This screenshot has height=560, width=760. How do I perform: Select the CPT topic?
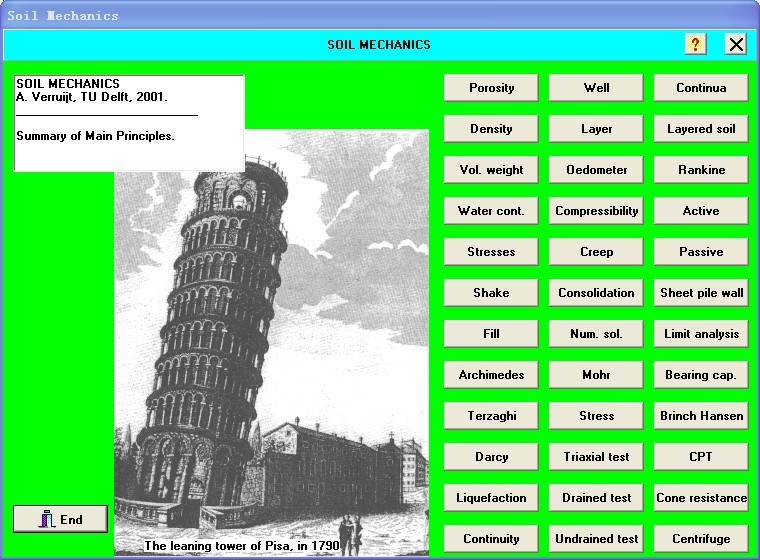(x=701, y=457)
